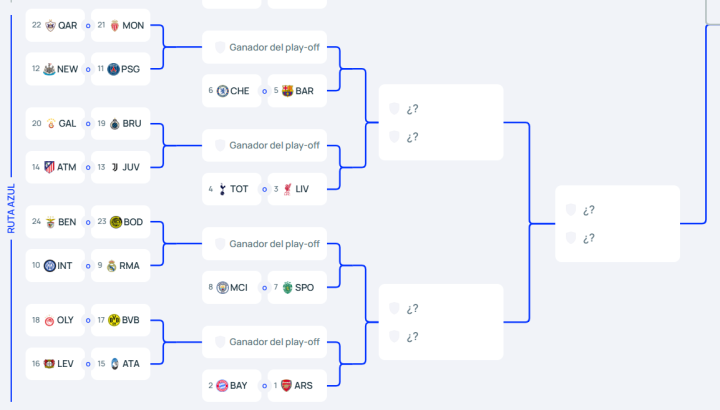Click the Chelsea club crest
Screen dimensions: 720x410
point(222,91)
